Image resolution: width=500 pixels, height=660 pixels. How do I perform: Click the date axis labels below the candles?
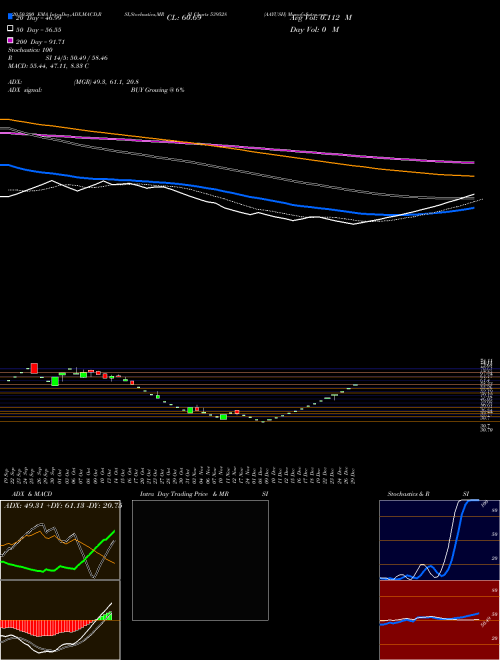181,475
